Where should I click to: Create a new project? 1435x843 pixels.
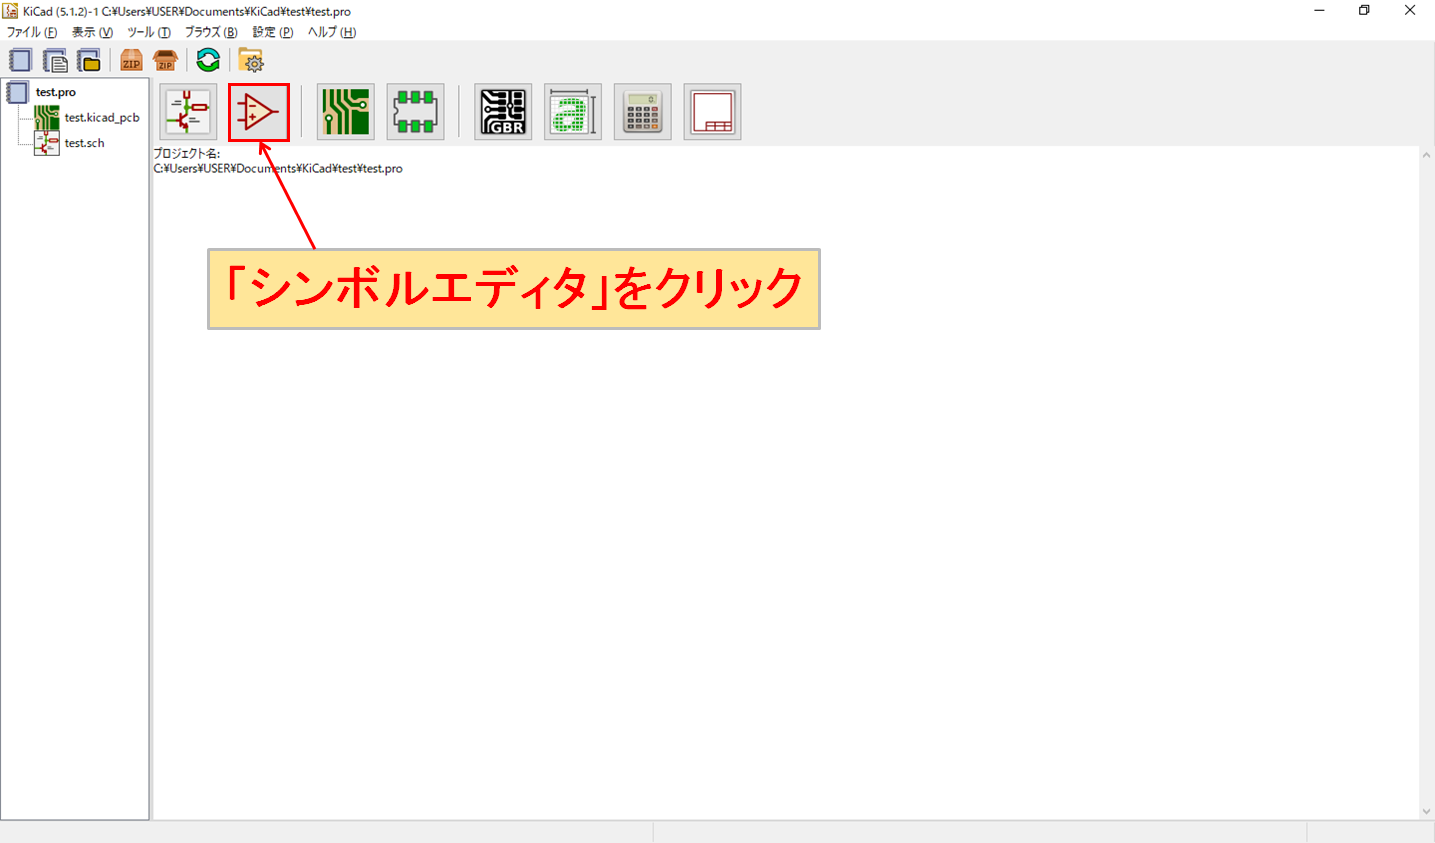click(x=19, y=60)
